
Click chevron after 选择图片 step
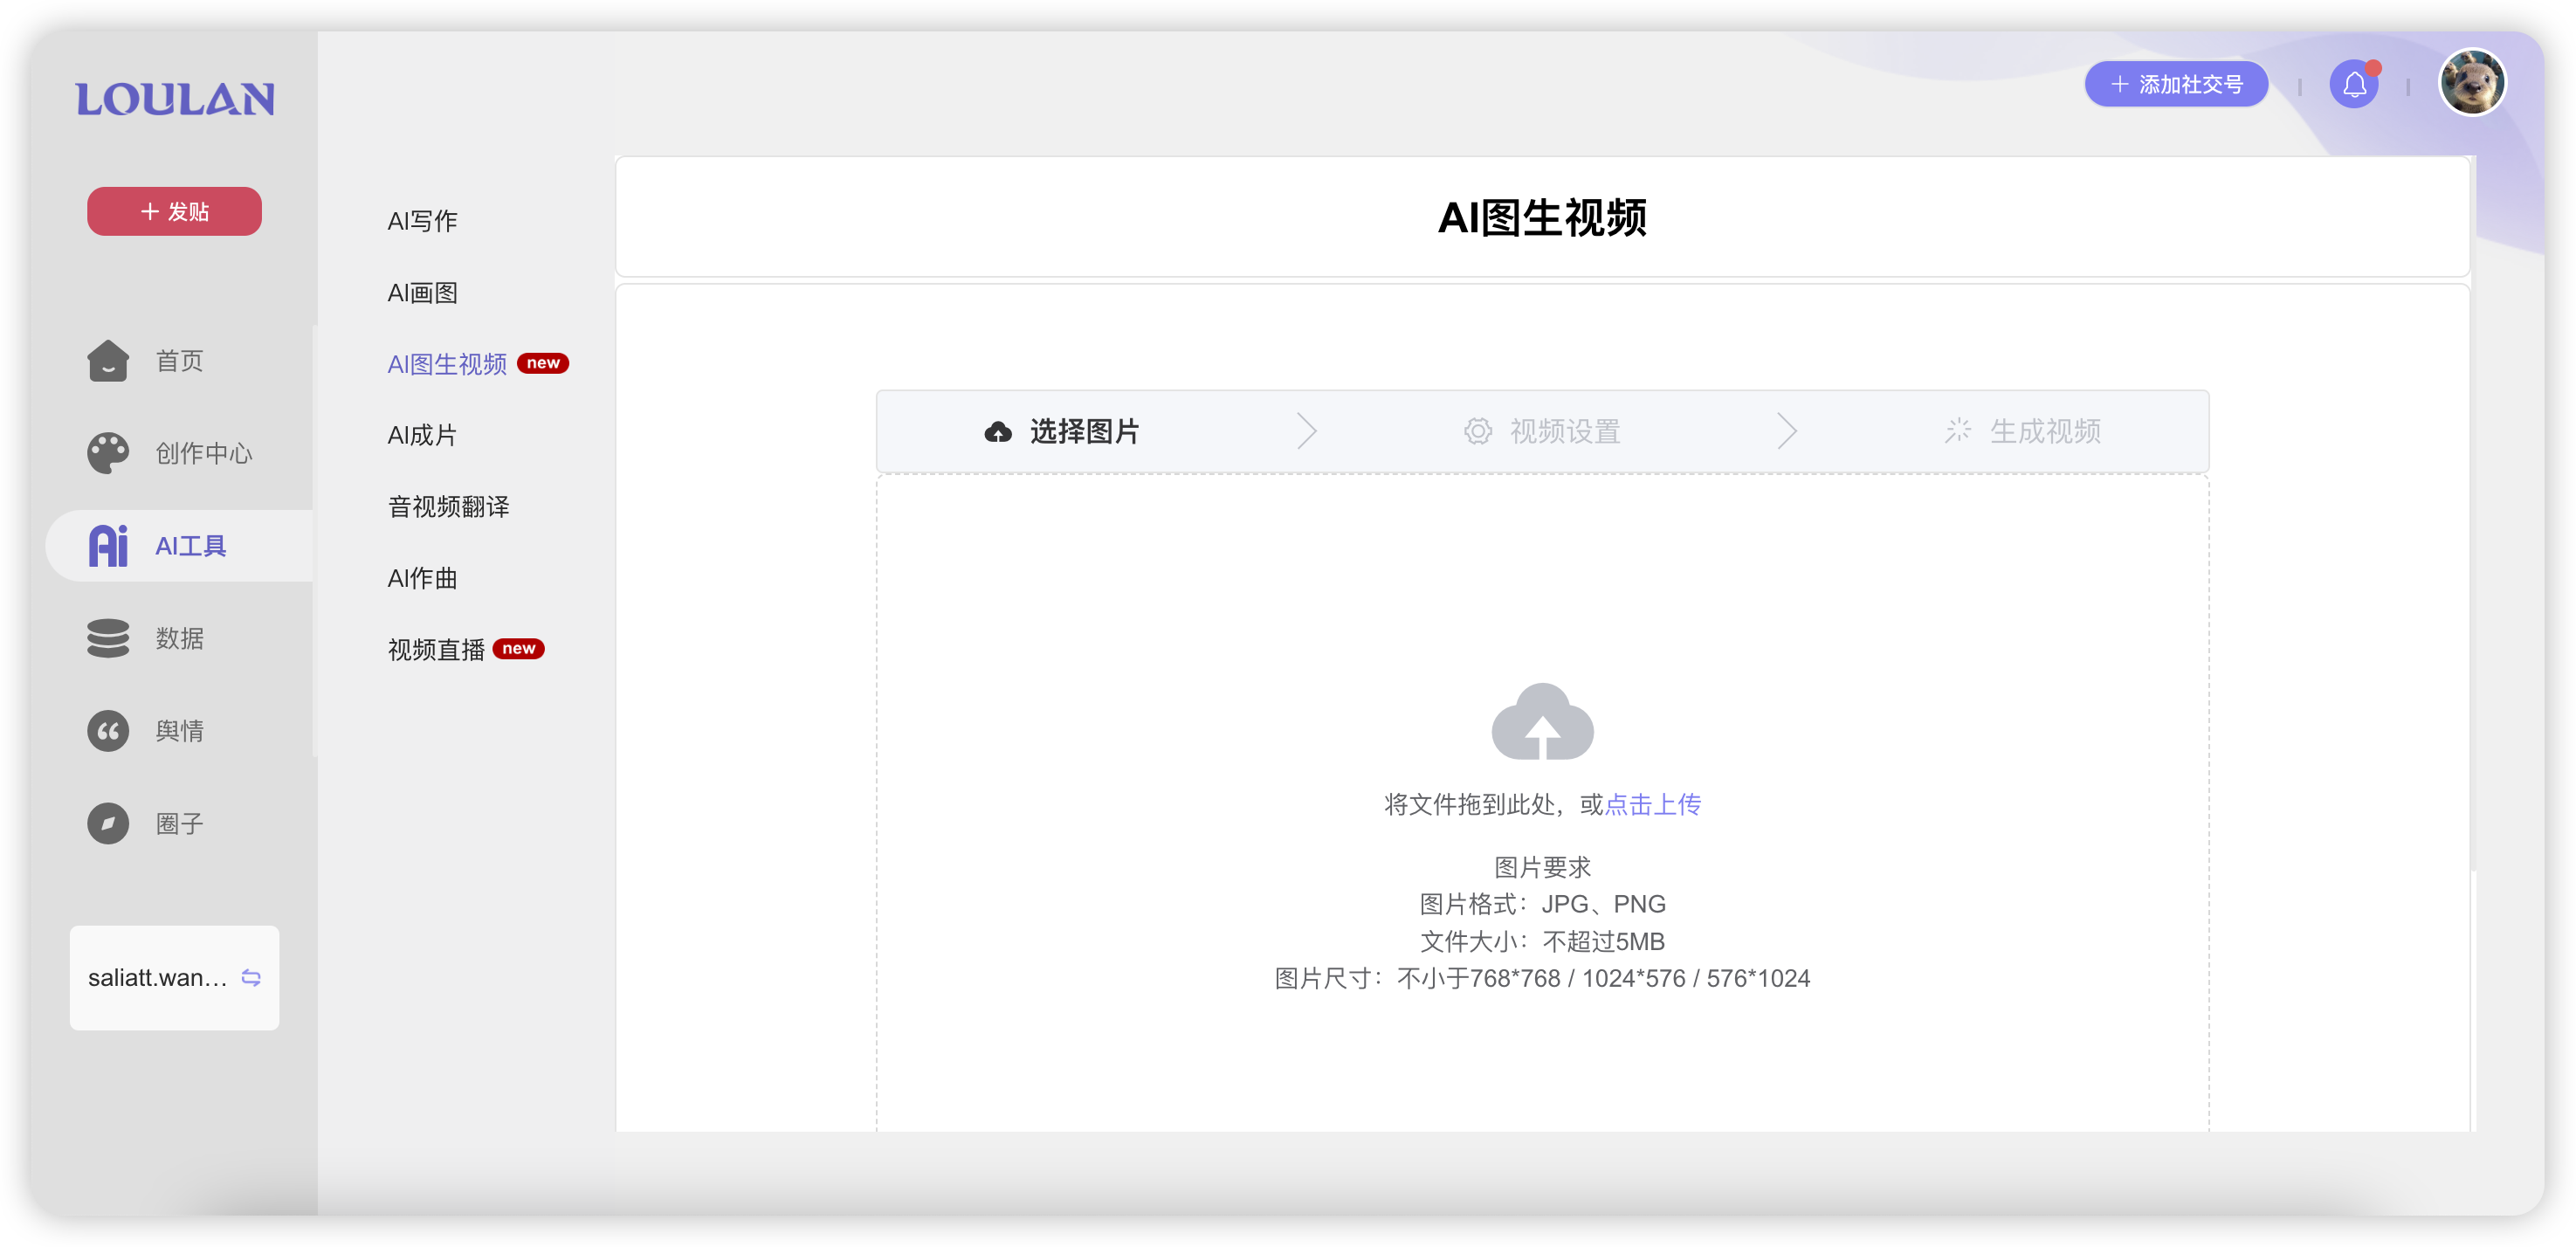pyautogui.click(x=1307, y=431)
